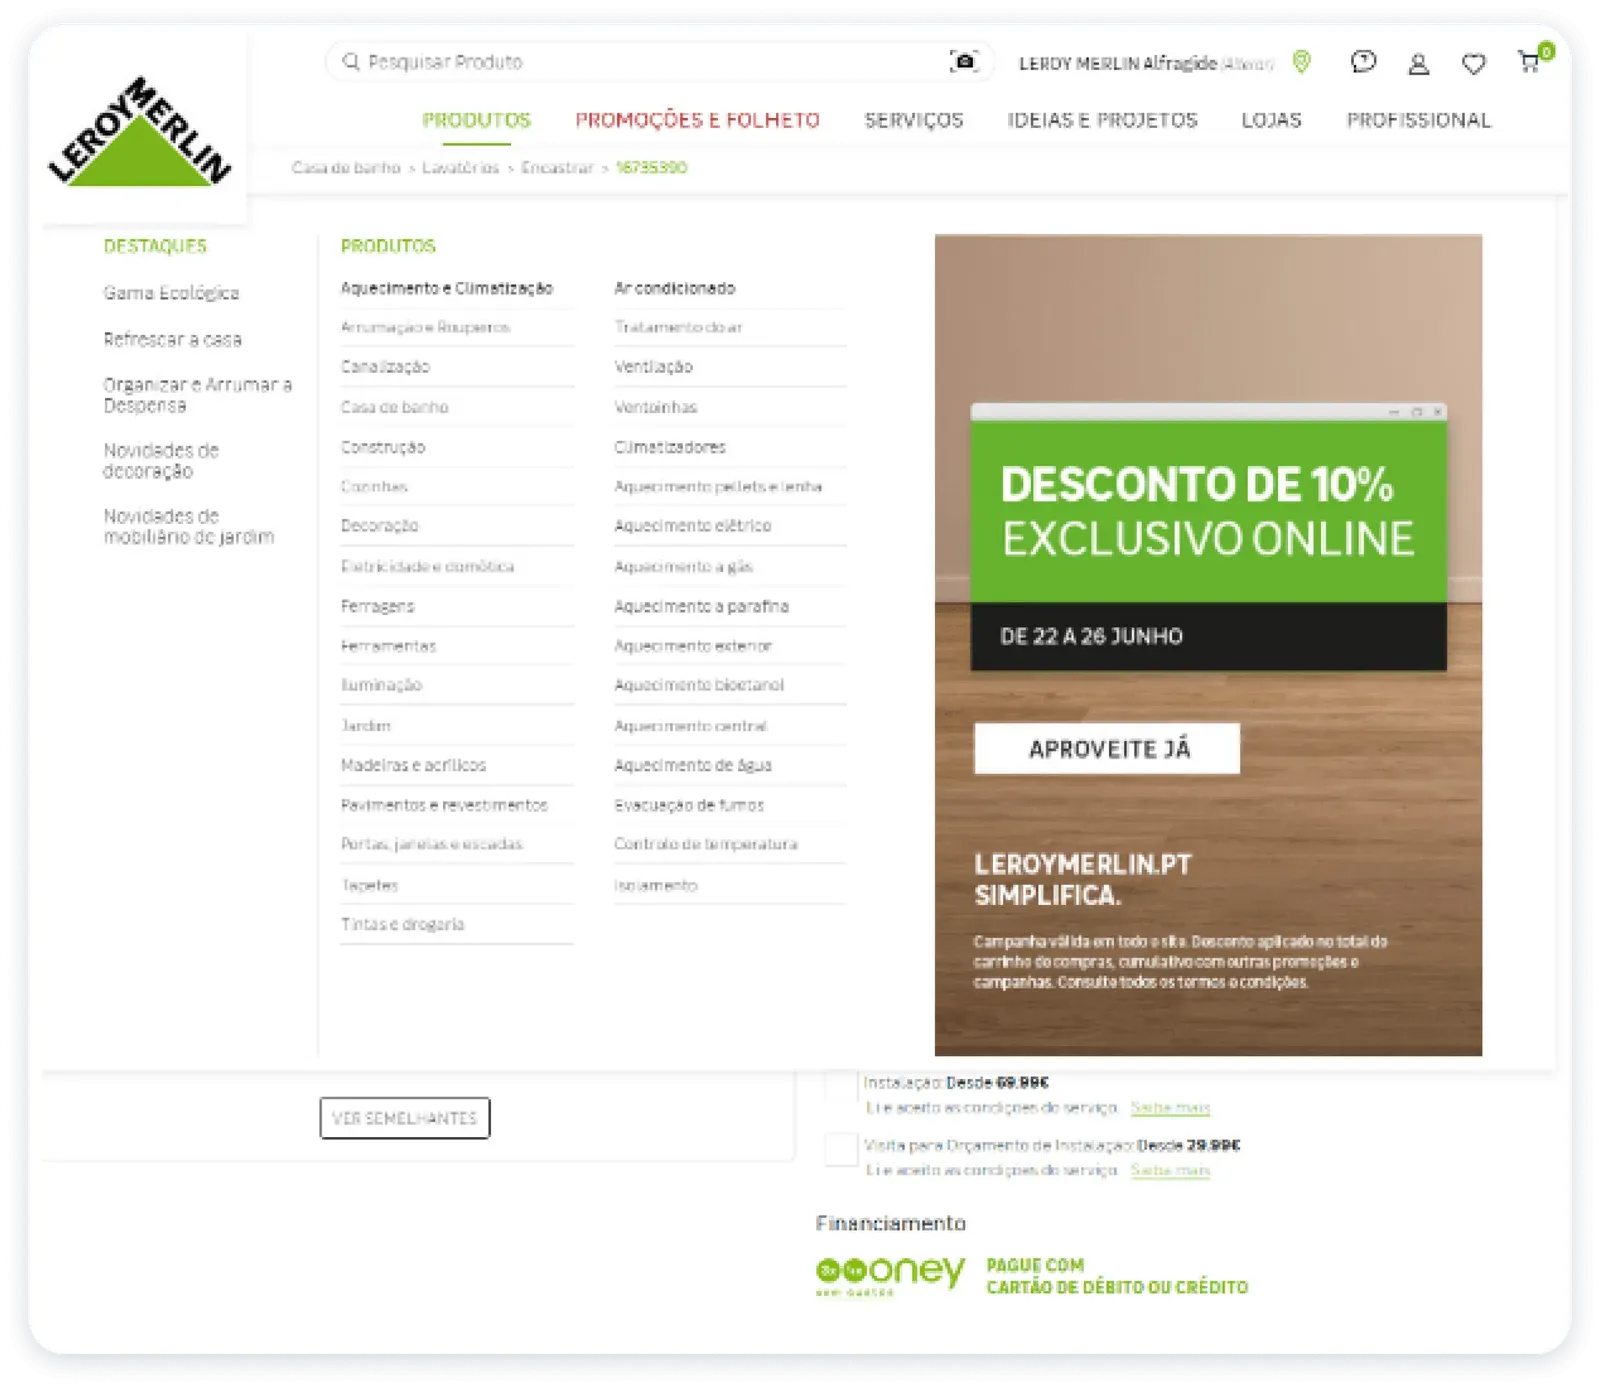Screen dimensions: 1600x1388
Task: Open the SERVIÇOS menu
Action: tap(913, 120)
